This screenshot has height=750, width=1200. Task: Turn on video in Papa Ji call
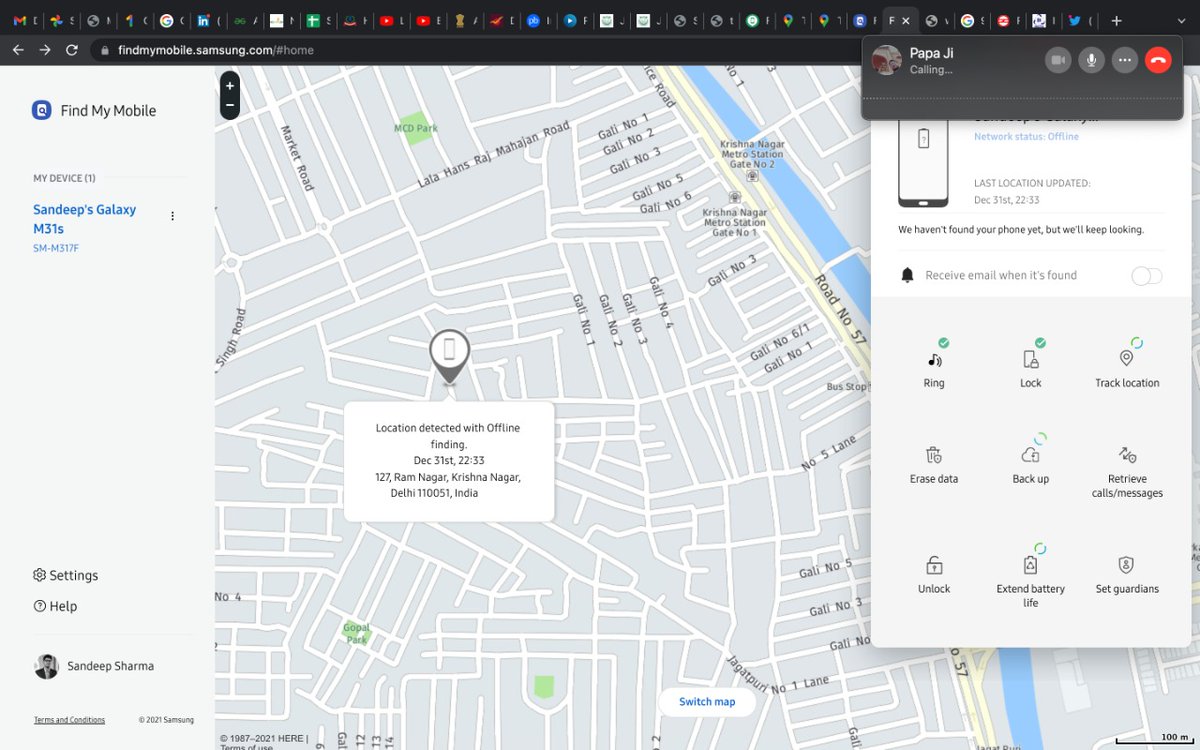[1058, 60]
